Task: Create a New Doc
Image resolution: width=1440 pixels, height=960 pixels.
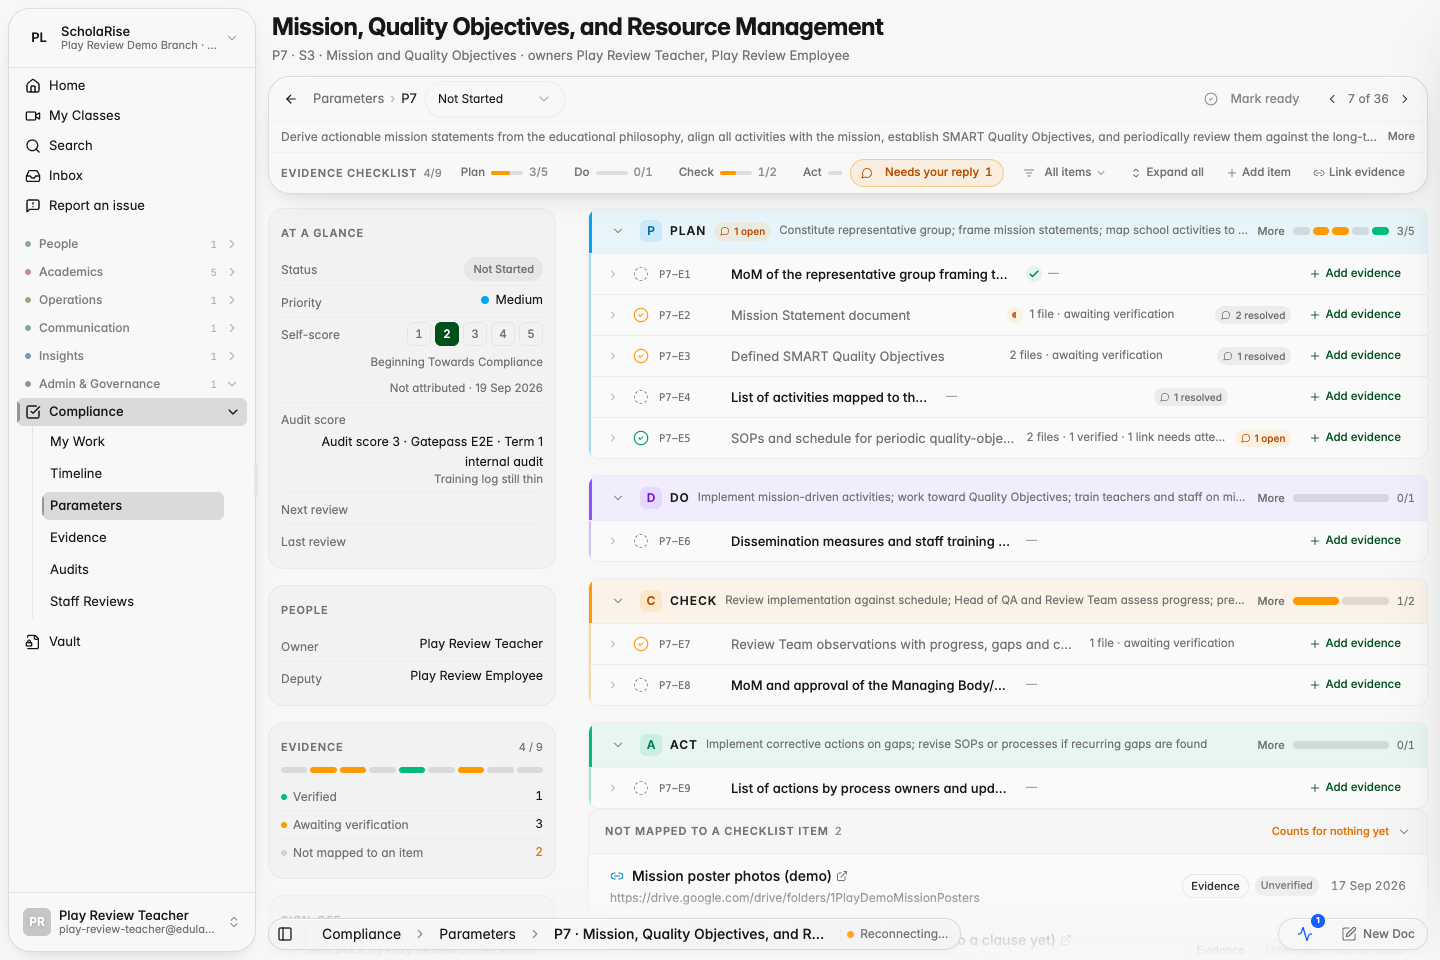Action: pos(1378,934)
